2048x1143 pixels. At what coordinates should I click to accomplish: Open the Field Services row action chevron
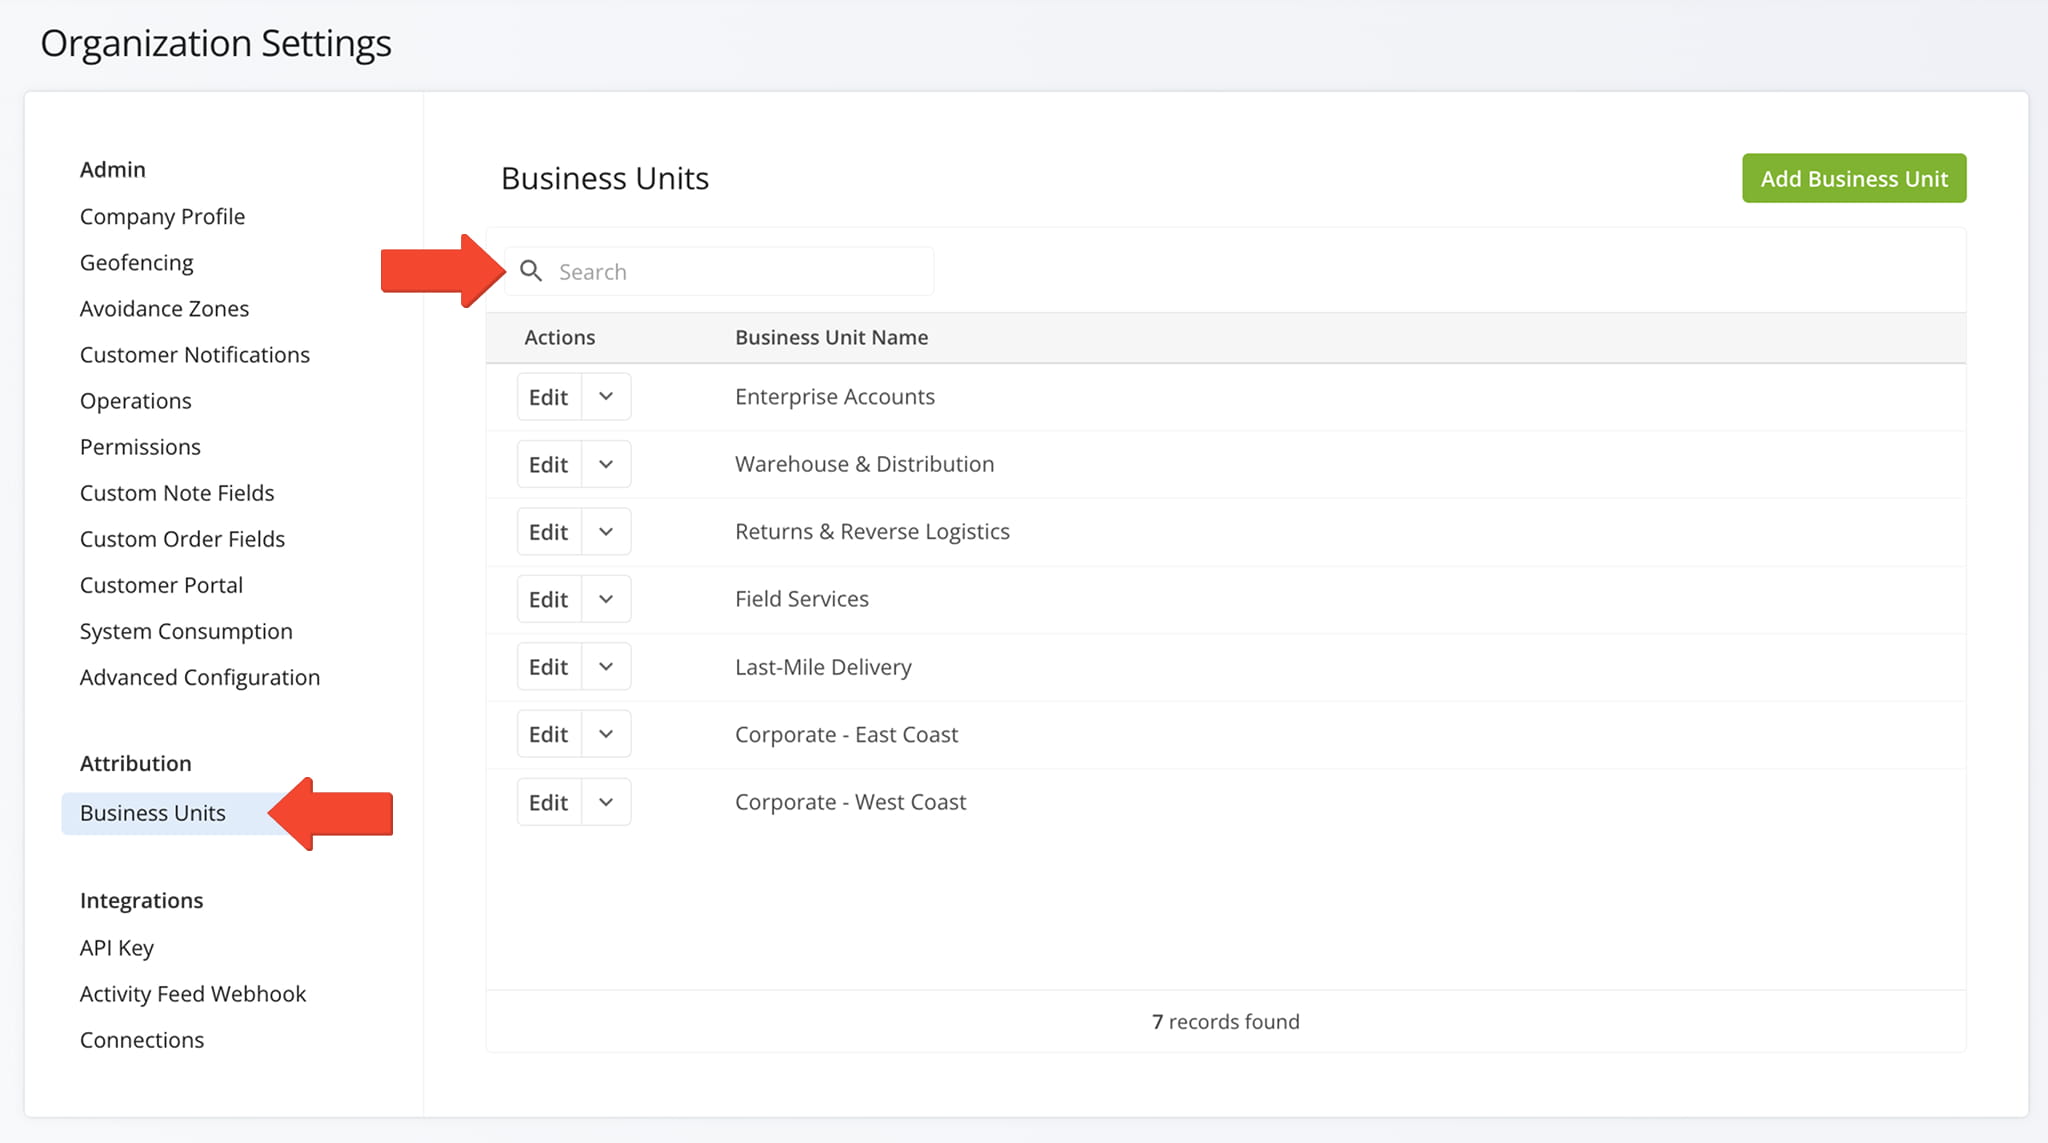coord(606,599)
